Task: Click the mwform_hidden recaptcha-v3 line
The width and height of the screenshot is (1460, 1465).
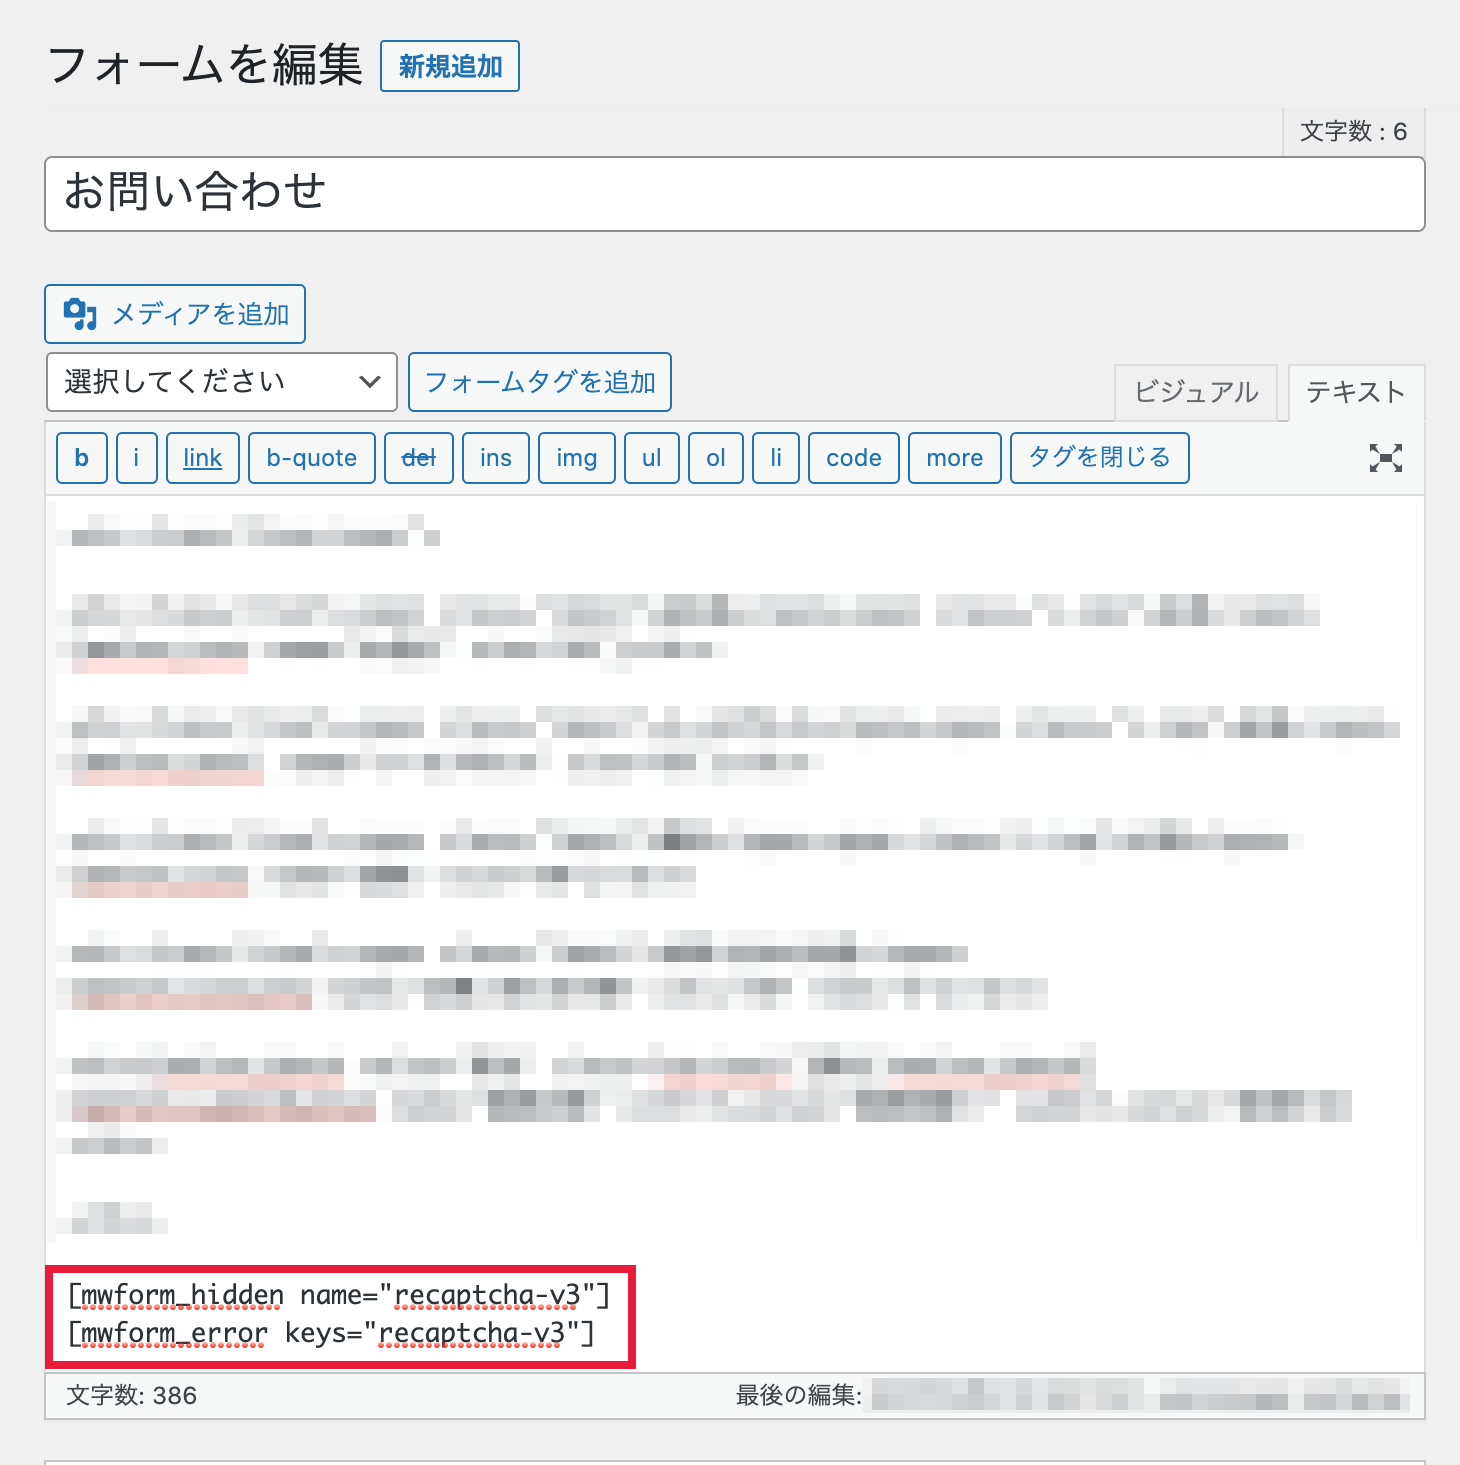Action: [x=339, y=1296]
